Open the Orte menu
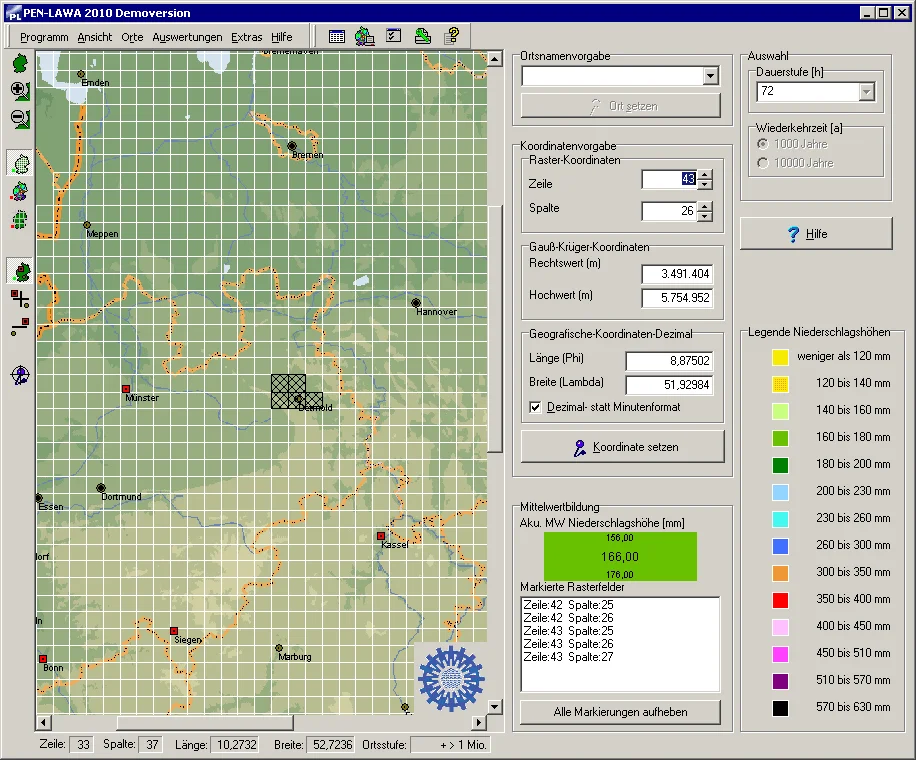916x760 pixels. (132, 37)
